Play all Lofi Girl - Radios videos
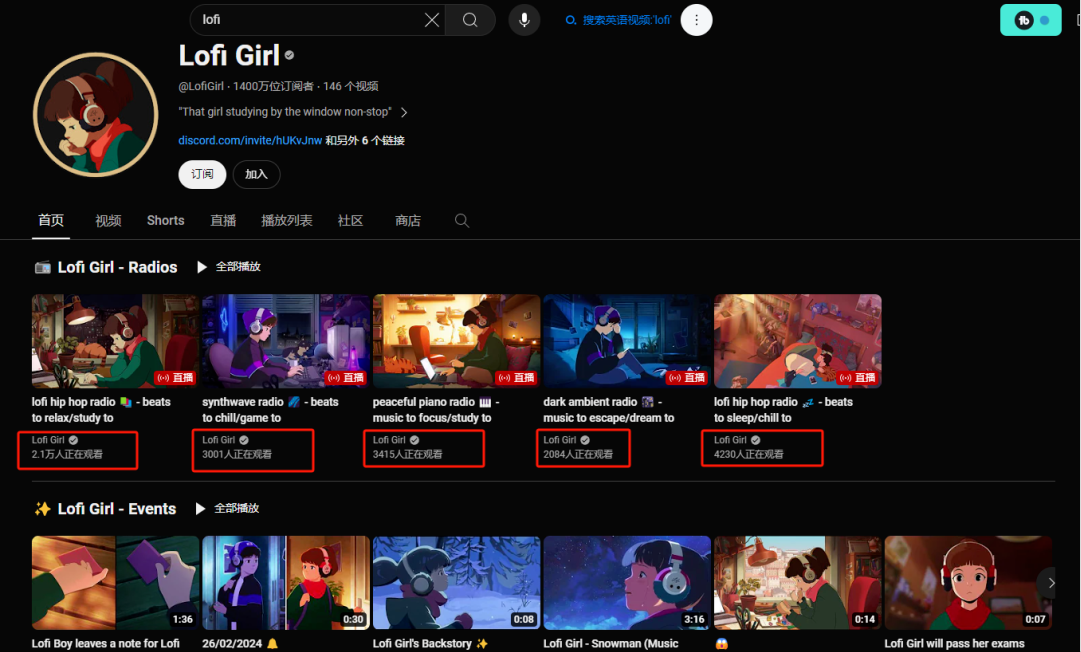The width and height of the screenshot is (1081, 652). click(229, 267)
